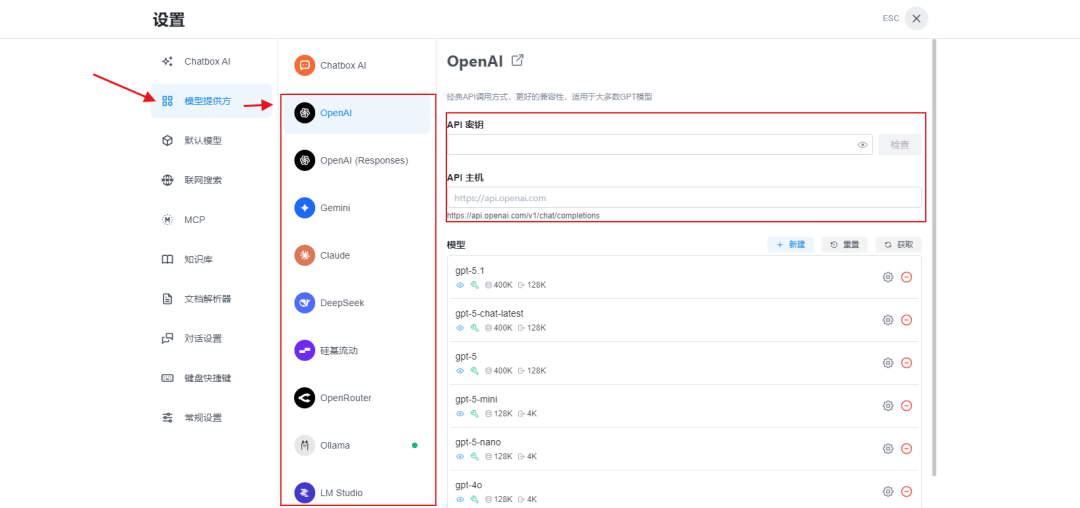Select the OpenAI (Responses) provider
Screen dimensions: 1080x508
tap(357, 160)
